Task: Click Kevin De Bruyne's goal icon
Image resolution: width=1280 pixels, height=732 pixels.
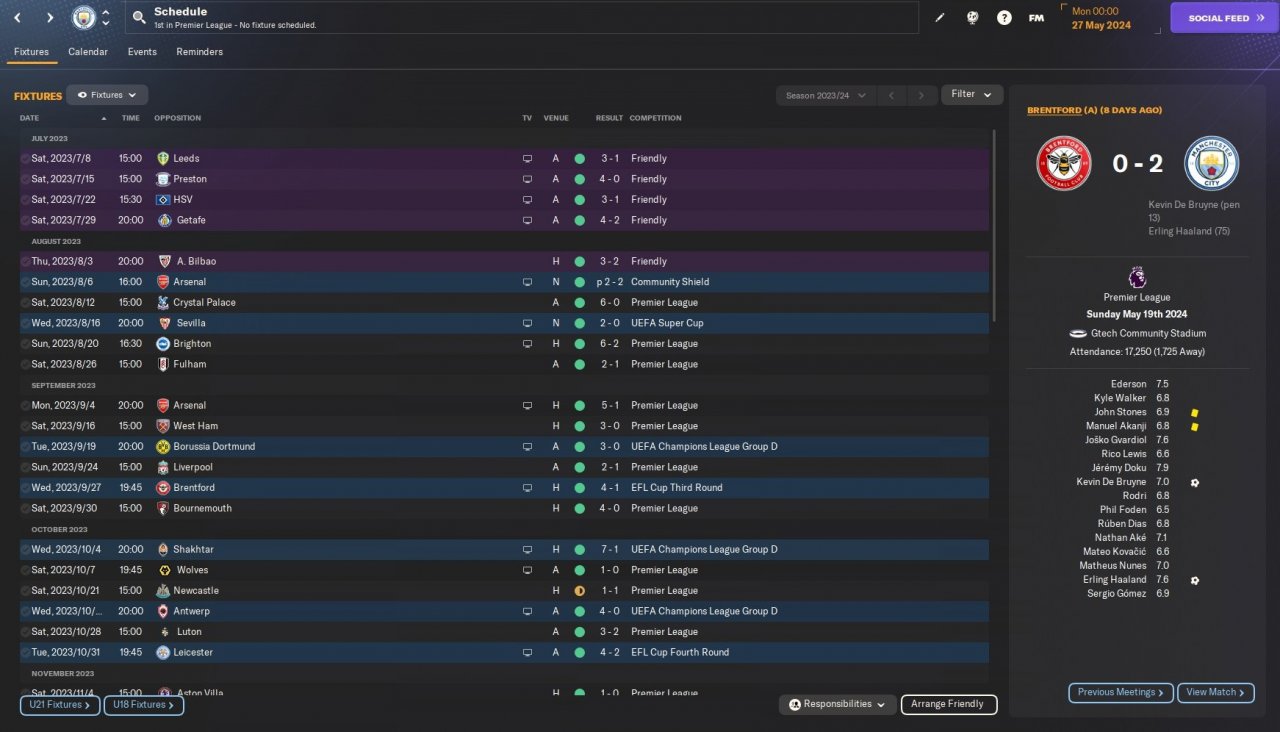Action: pyautogui.click(x=1194, y=482)
